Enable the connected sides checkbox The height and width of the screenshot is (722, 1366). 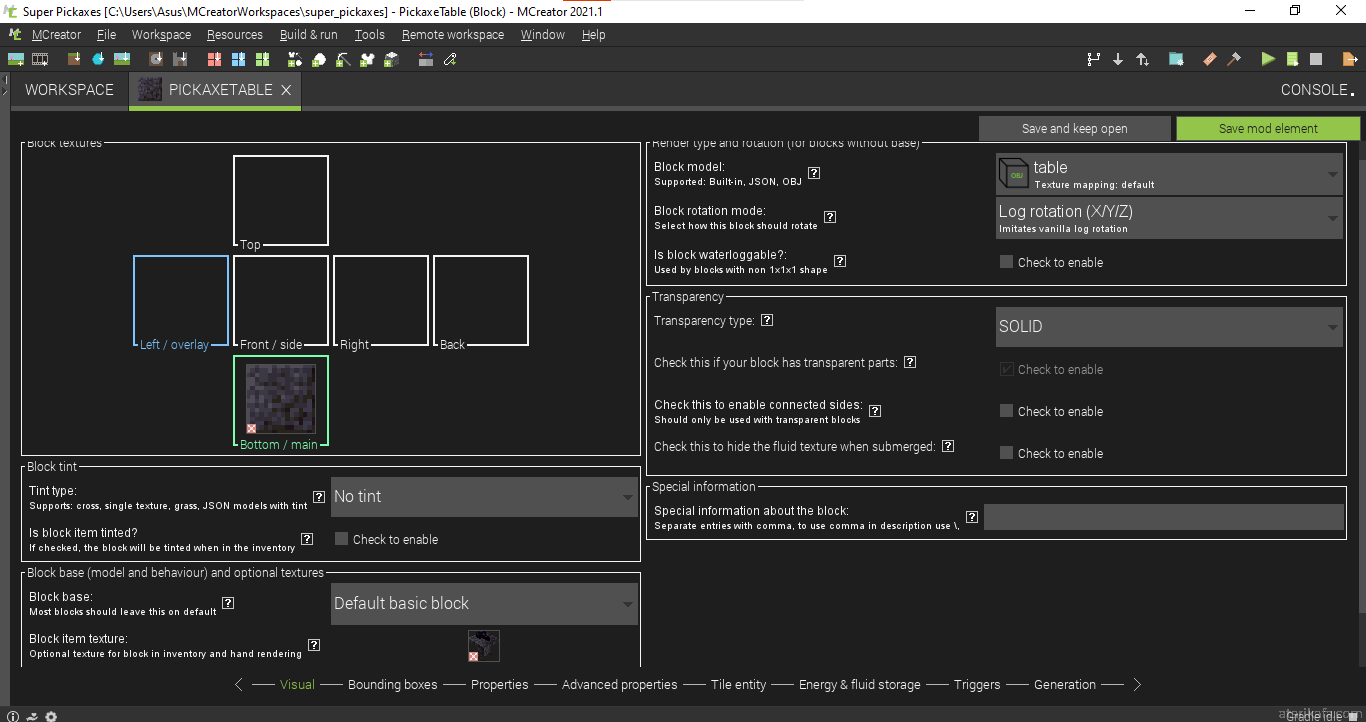click(1007, 411)
